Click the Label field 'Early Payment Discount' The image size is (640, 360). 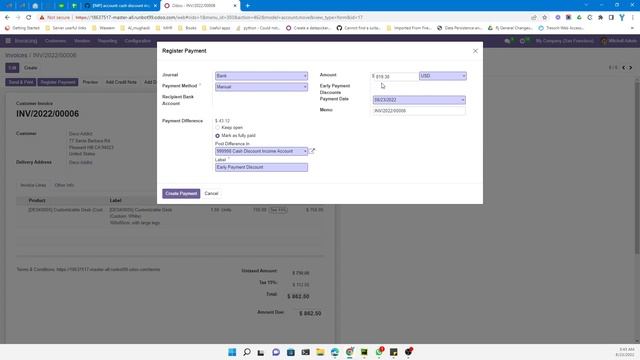click(x=261, y=167)
